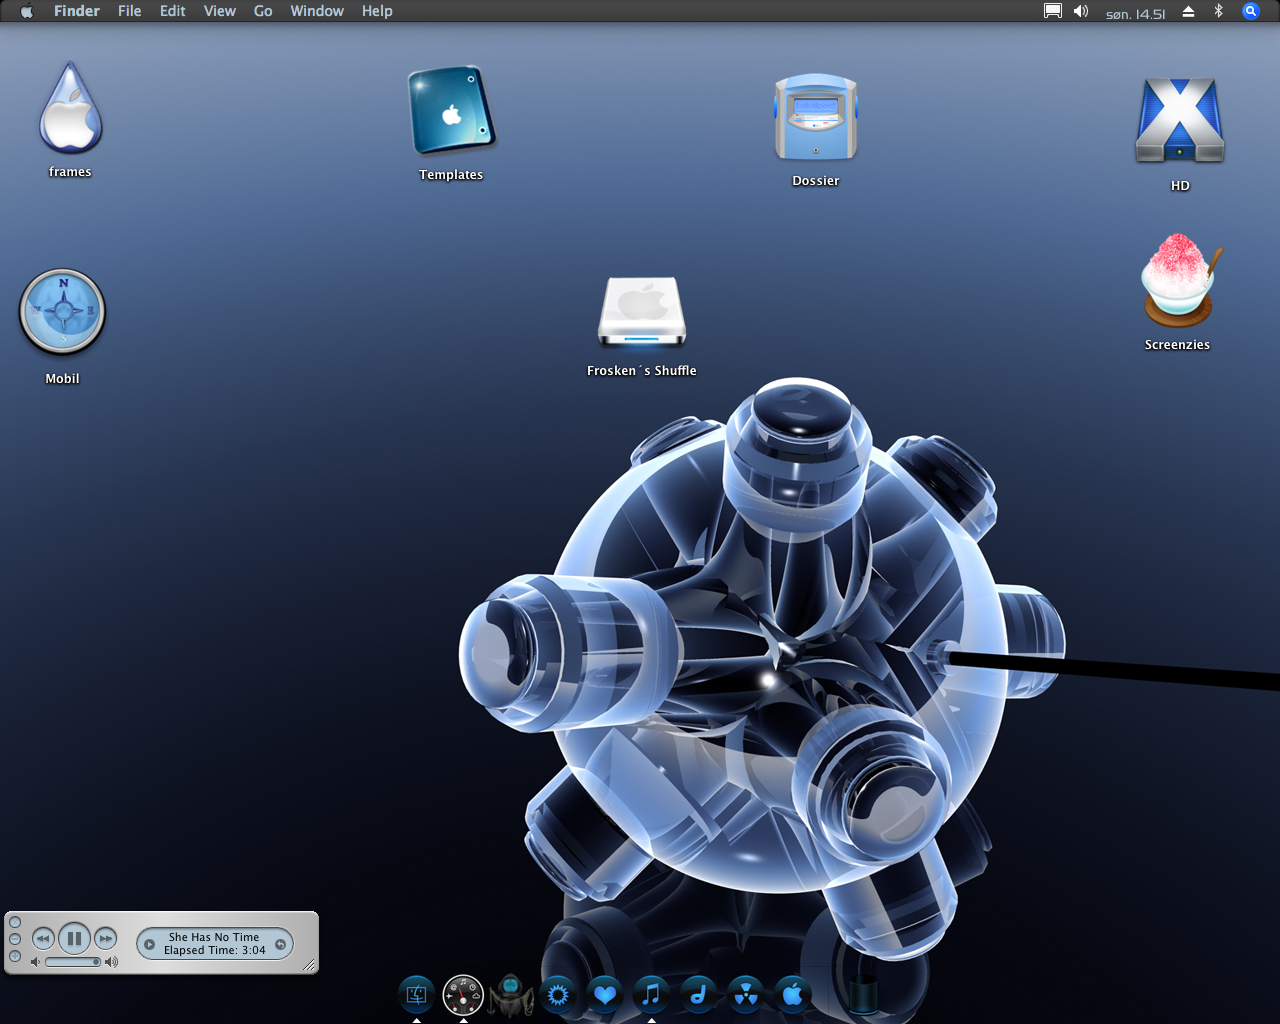
Task: Click the menu bar clock søn. 14.51
Action: point(1136,13)
